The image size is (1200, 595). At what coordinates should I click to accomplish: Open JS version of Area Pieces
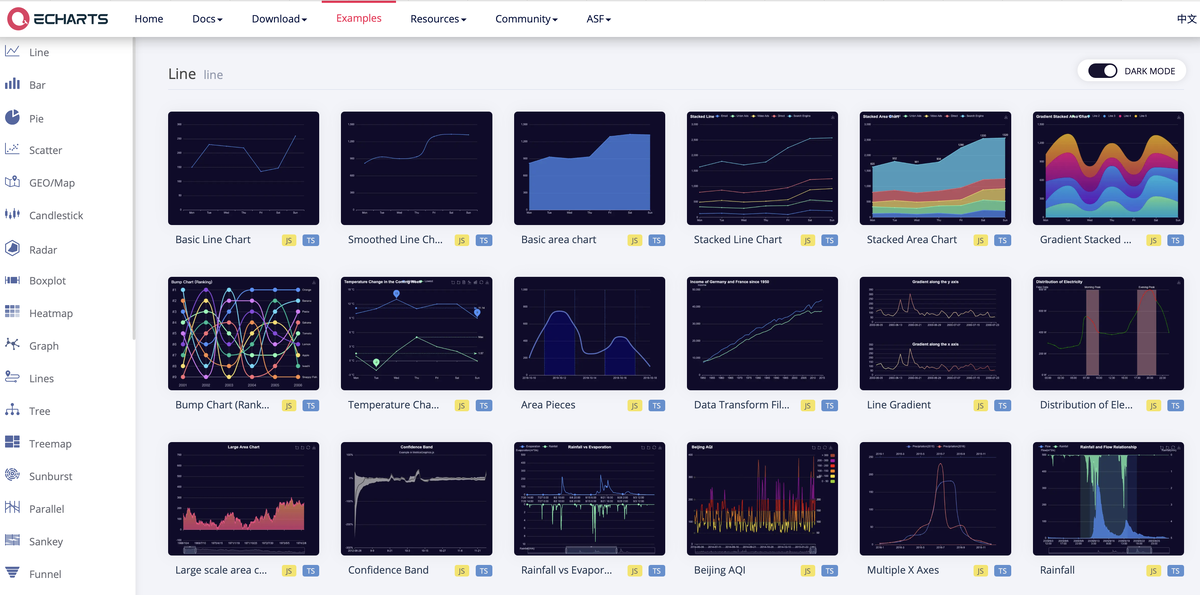[635, 405]
